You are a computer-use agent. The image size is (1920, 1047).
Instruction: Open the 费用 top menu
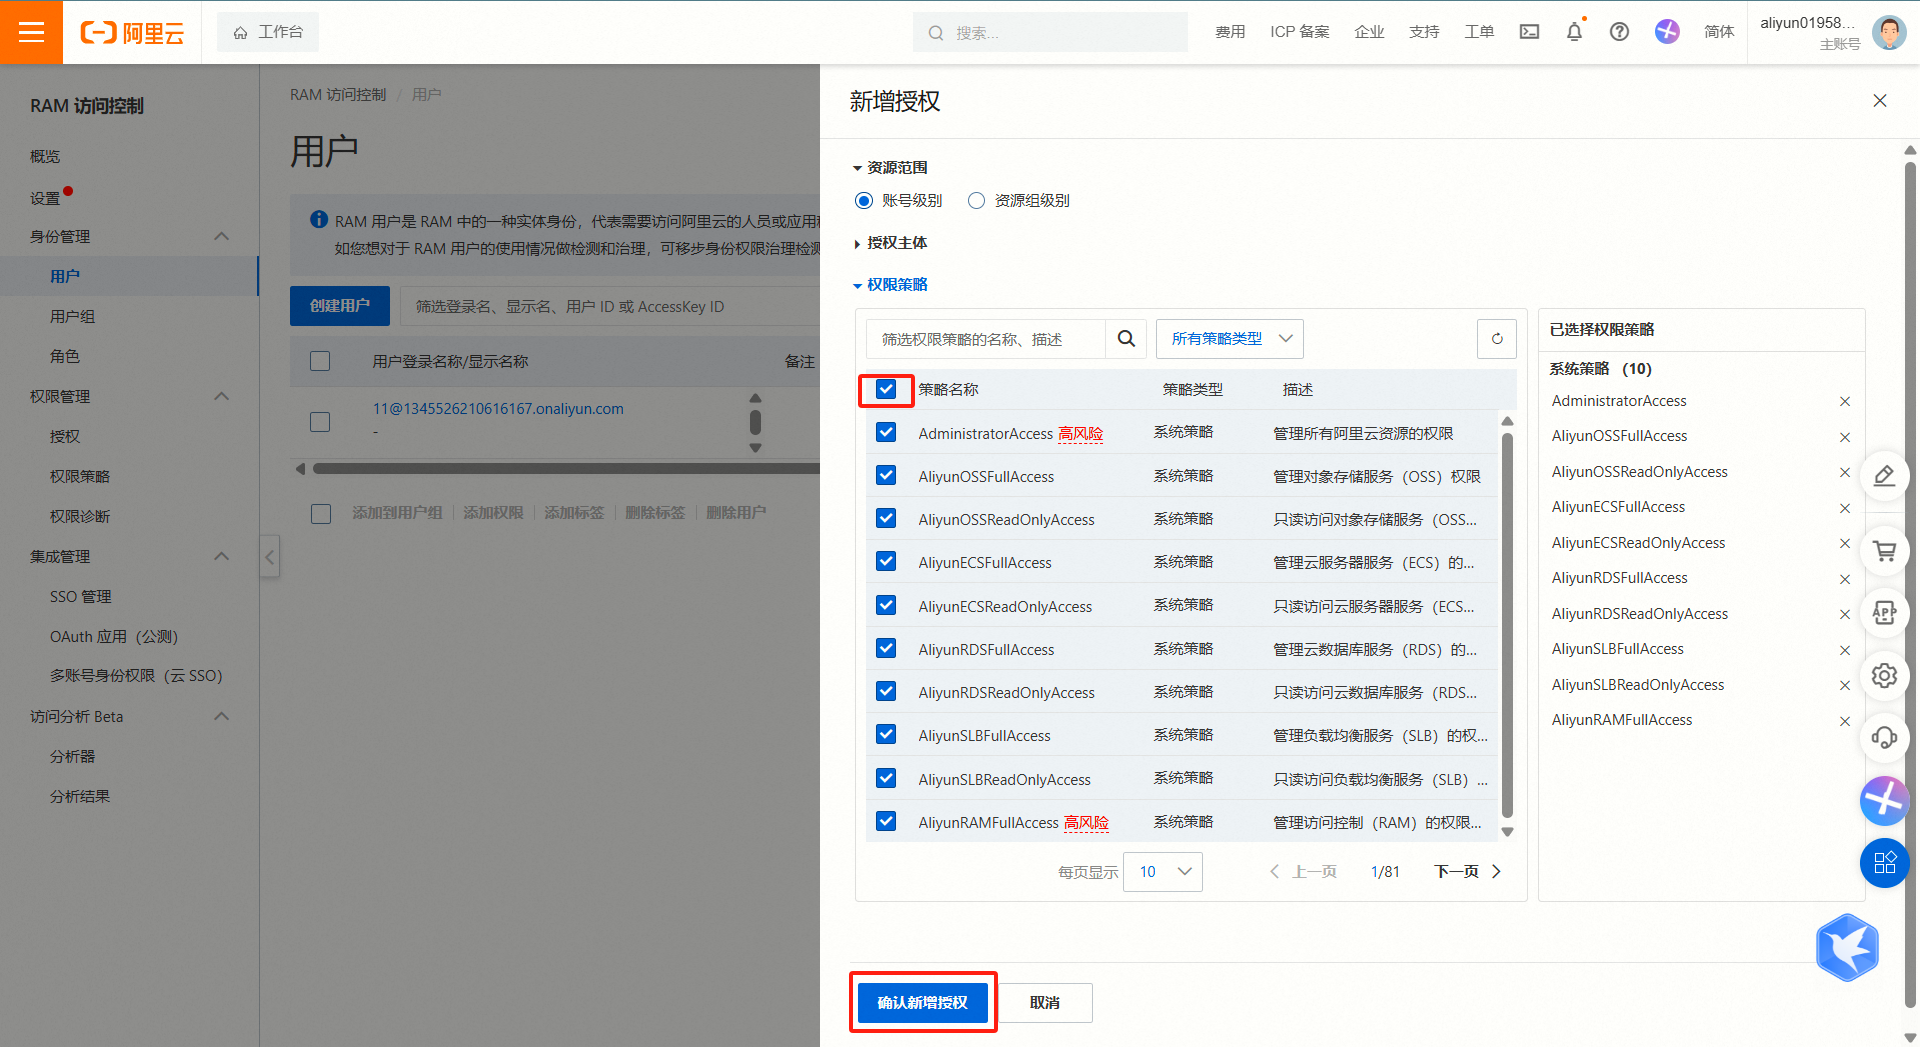(1230, 32)
